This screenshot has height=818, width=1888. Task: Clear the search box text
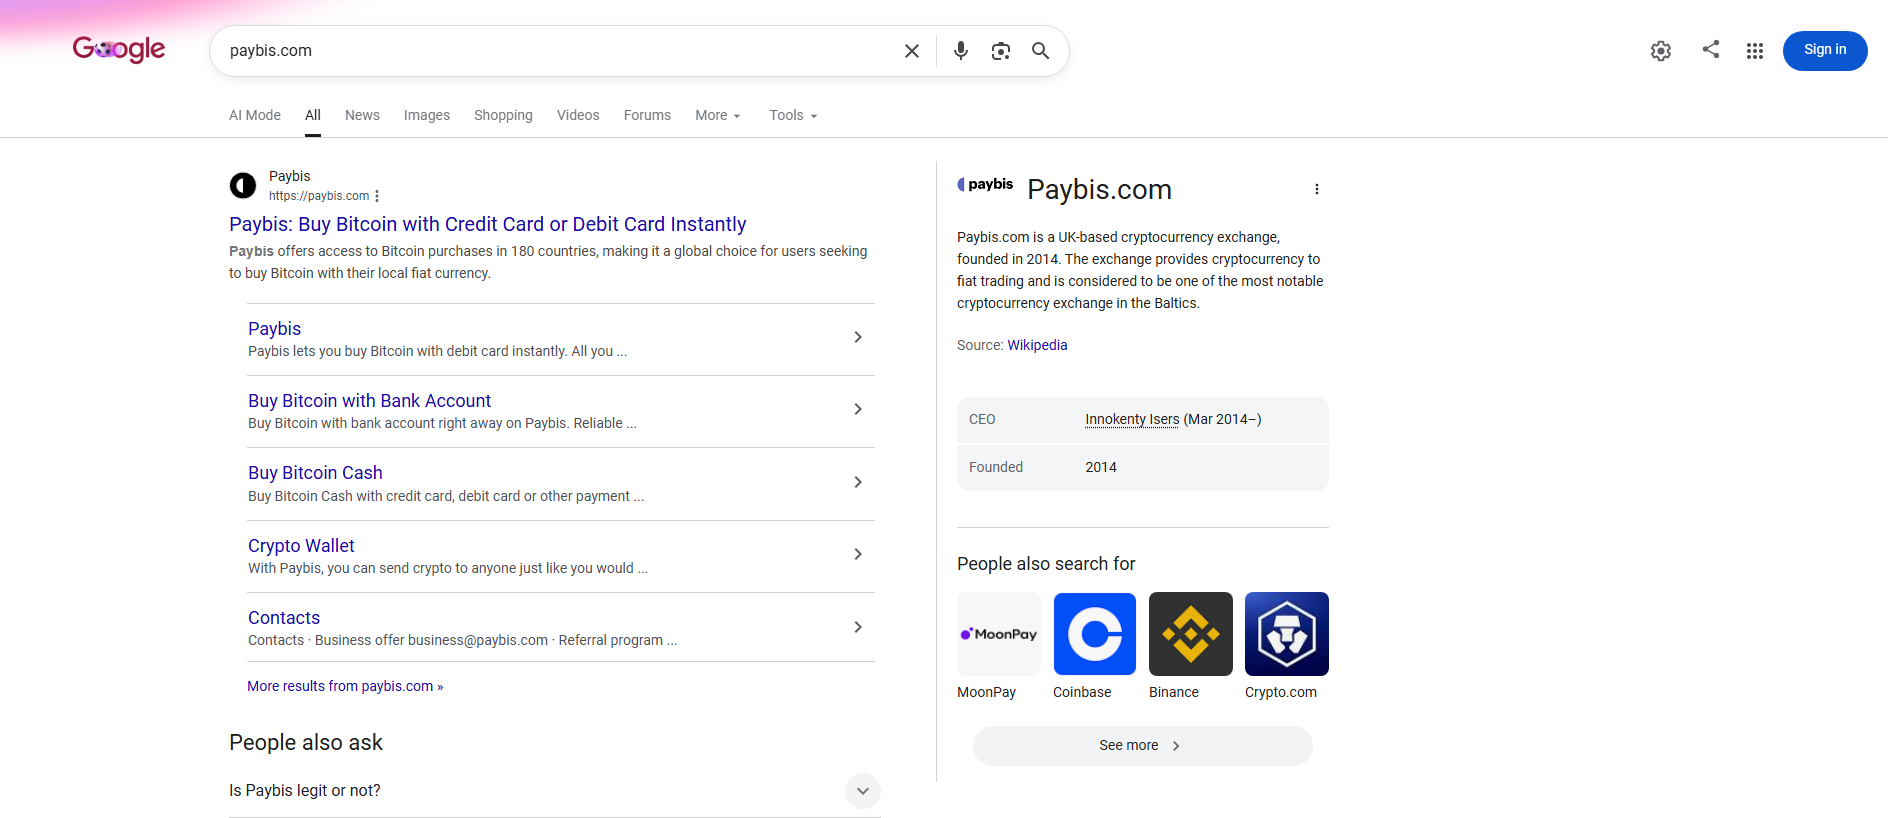(x=912, y=51)
